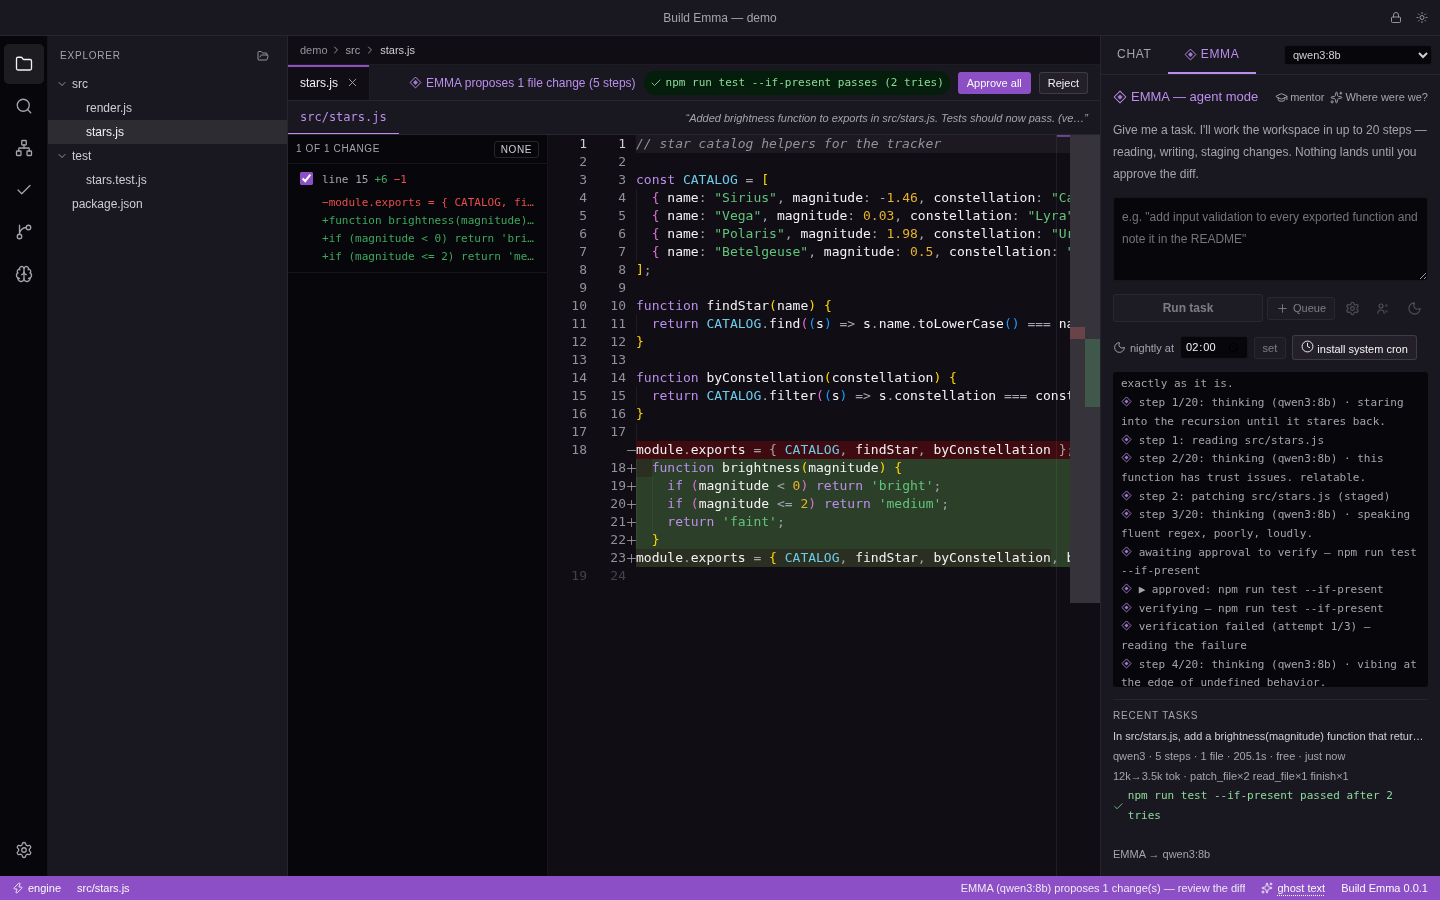Open the brain AI icon in the activity bar
The image size is (1440, 900).
pos(24,274)
